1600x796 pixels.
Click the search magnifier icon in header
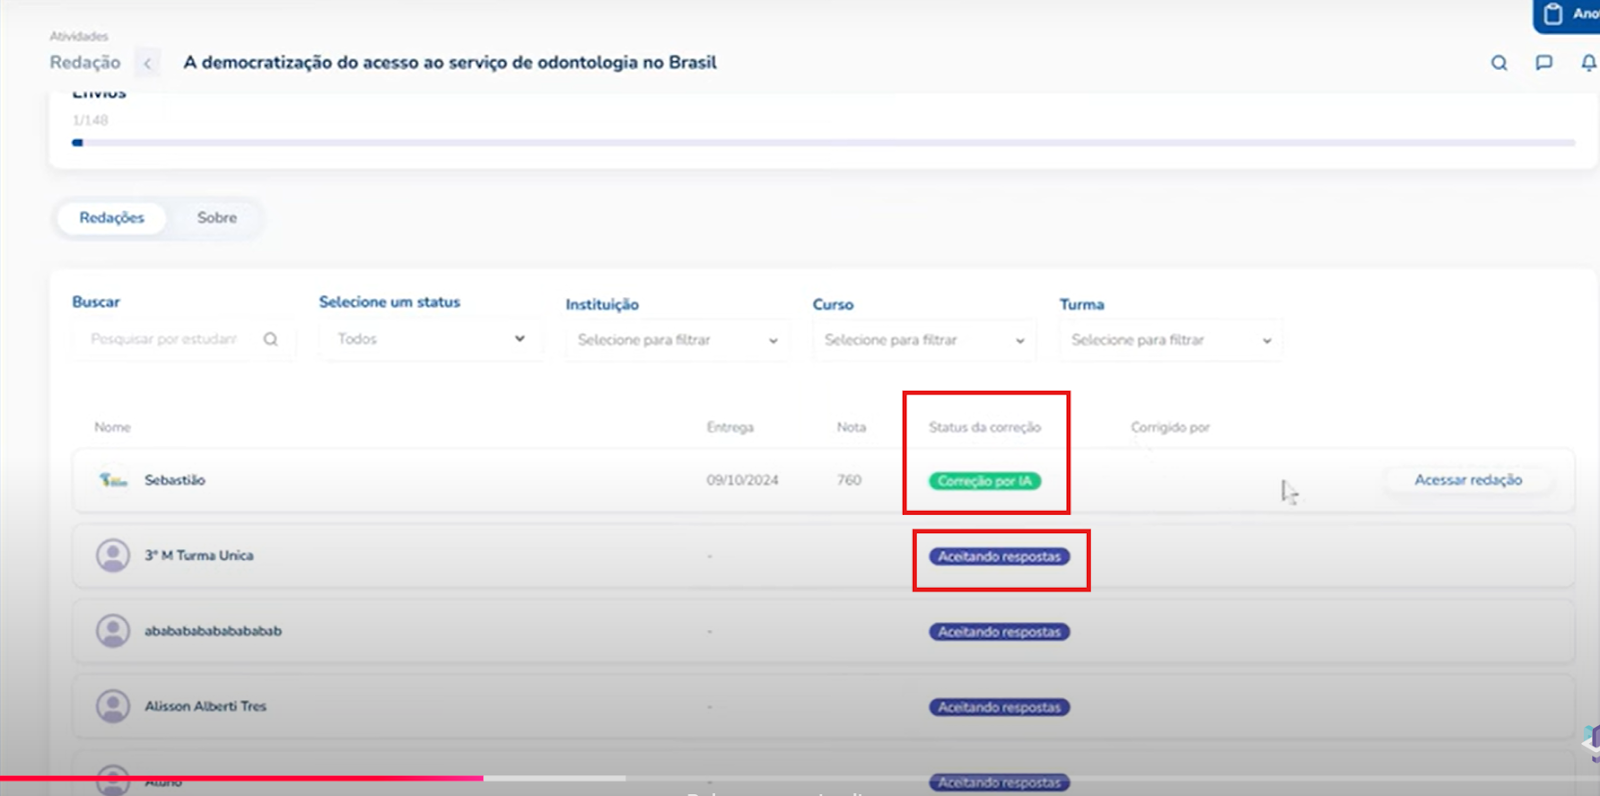click(x=1498, y=63)
